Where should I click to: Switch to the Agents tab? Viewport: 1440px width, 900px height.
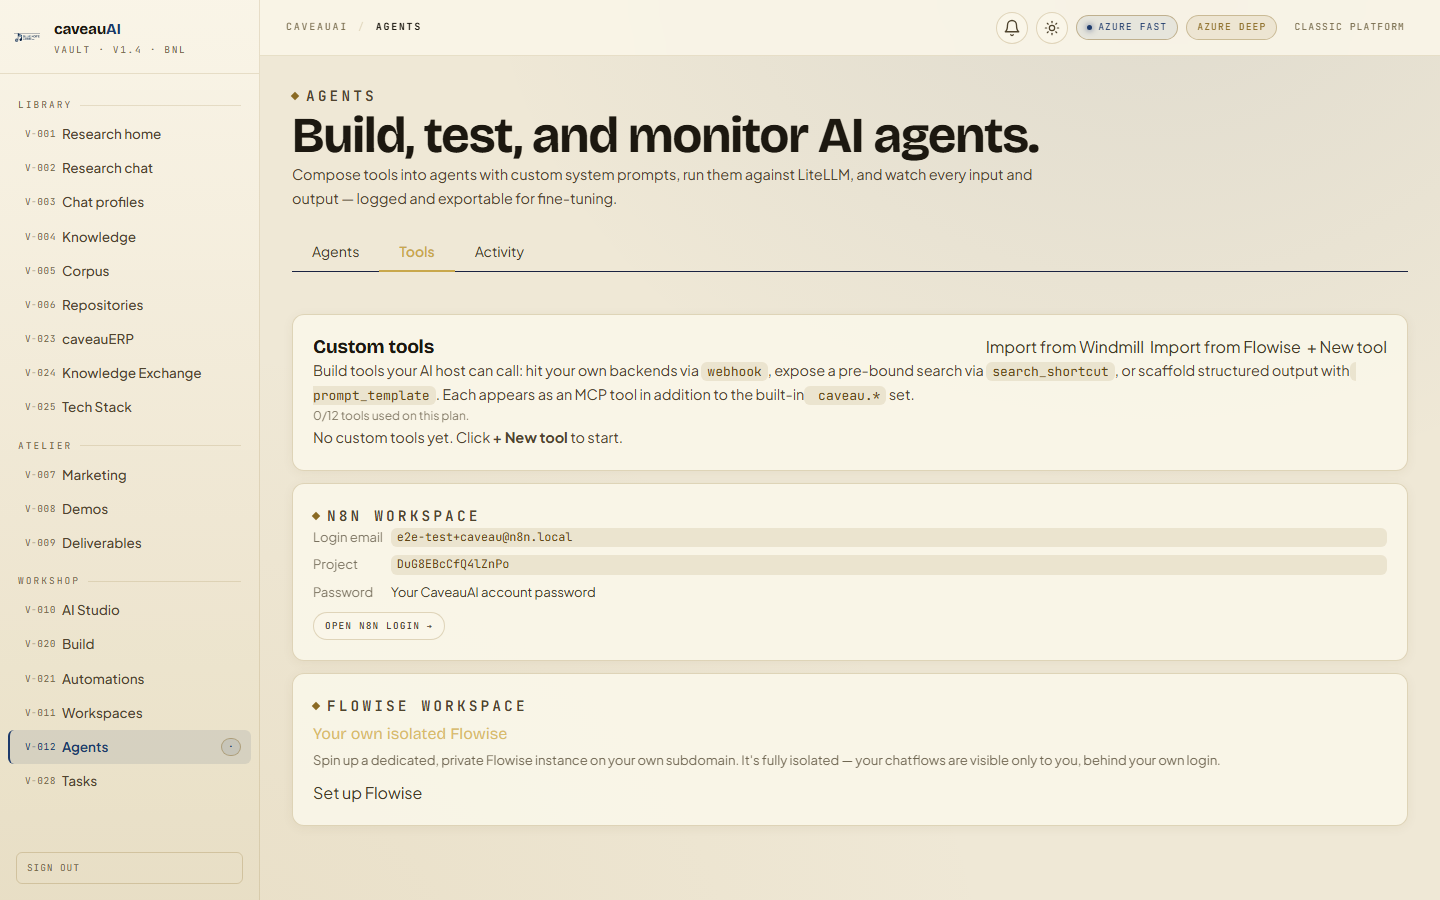click(x=335, y=252)
